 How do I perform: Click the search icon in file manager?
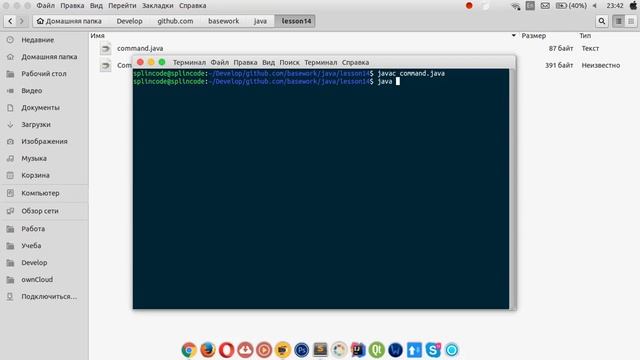pyautogui.click(x=602, y=21)
